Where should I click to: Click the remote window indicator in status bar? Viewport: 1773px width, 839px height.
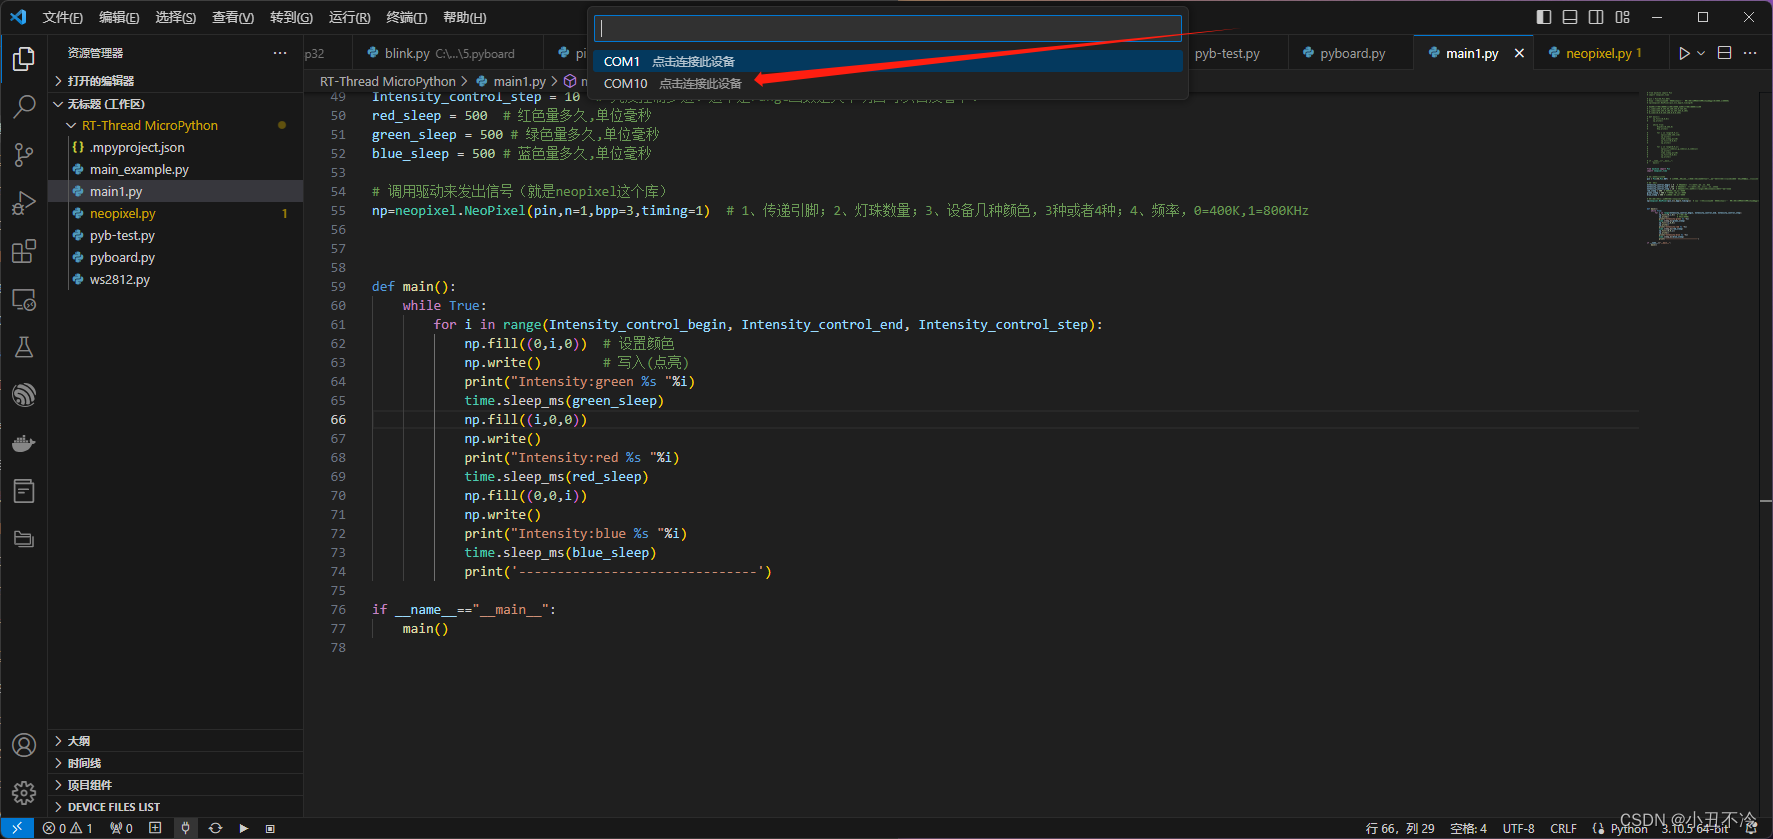point(17,828)
